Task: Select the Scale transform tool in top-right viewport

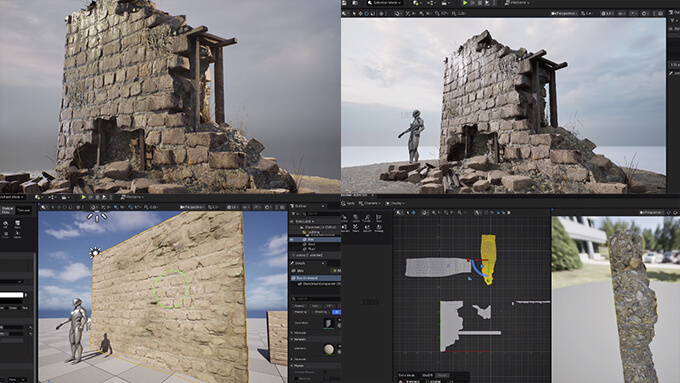Action: 373,13
